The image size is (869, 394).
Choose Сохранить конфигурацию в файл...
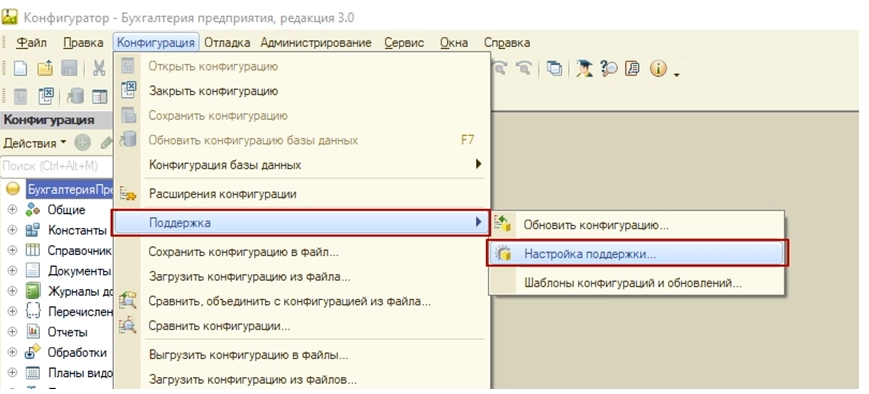(x=302, y=252)
